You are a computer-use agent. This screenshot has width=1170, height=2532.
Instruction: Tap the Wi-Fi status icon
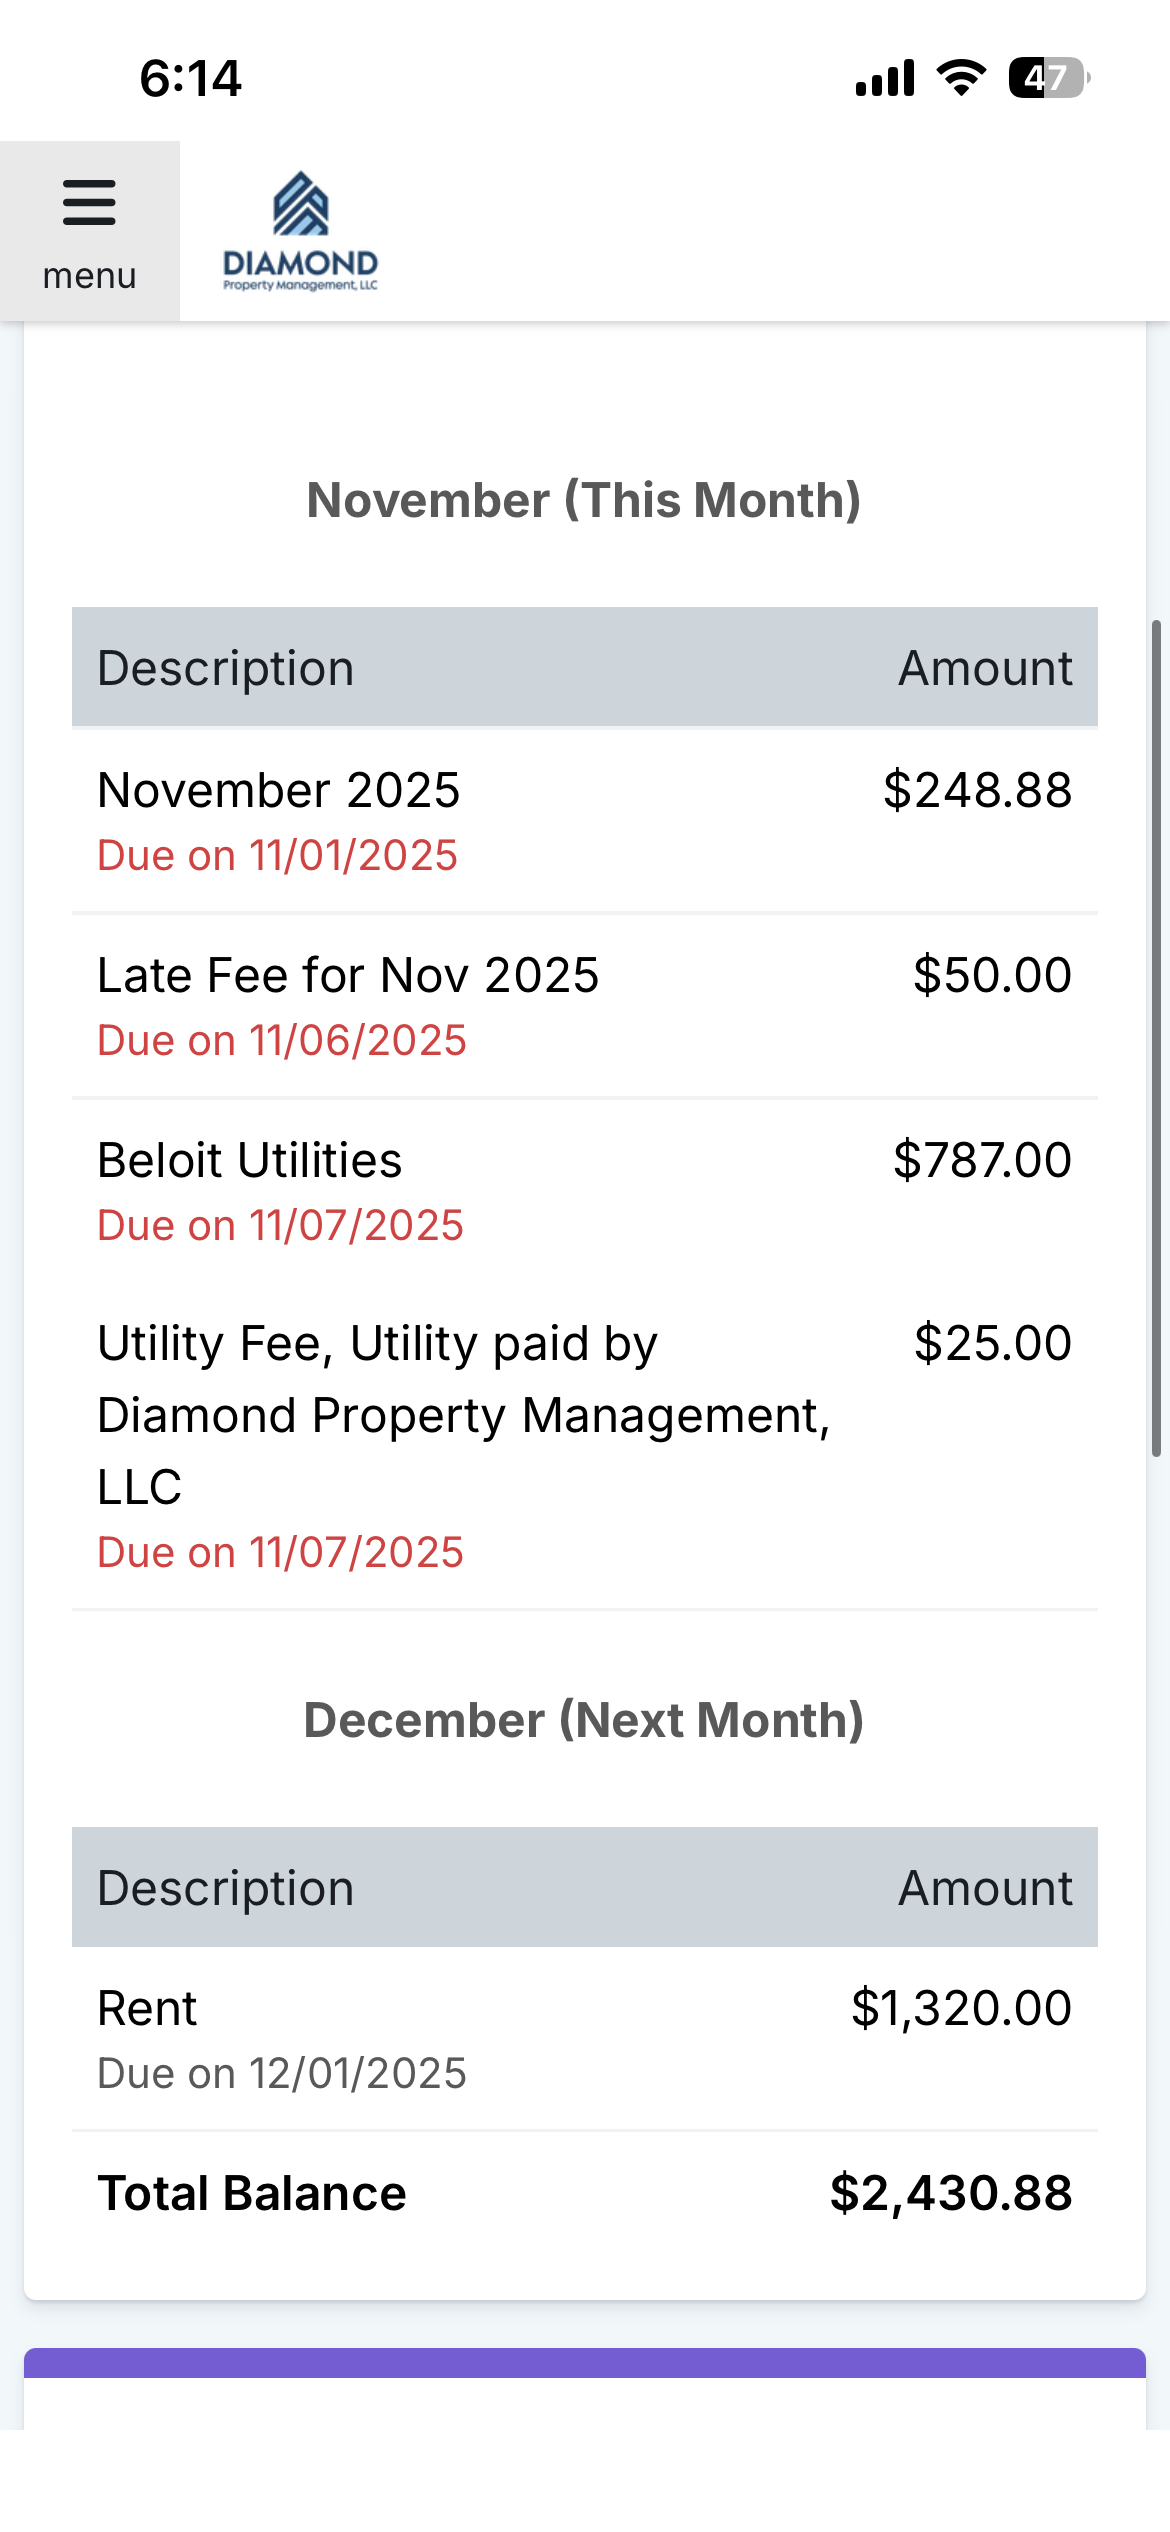click(960, 78)
